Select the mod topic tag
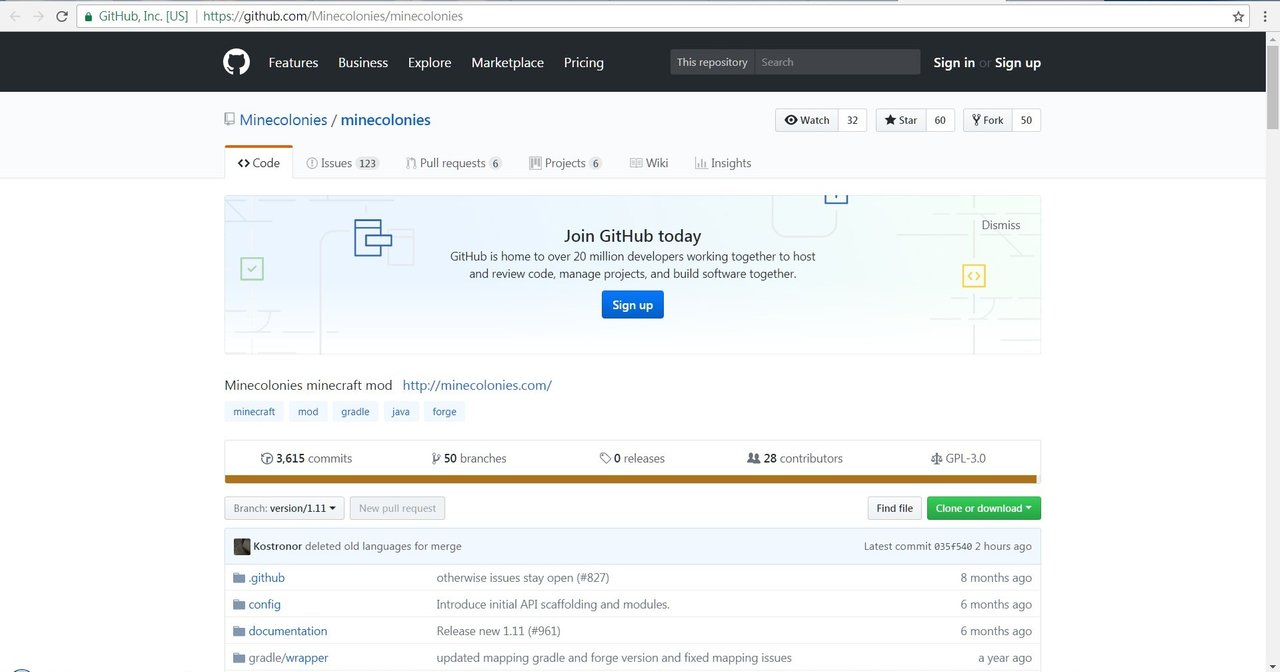 308,412
